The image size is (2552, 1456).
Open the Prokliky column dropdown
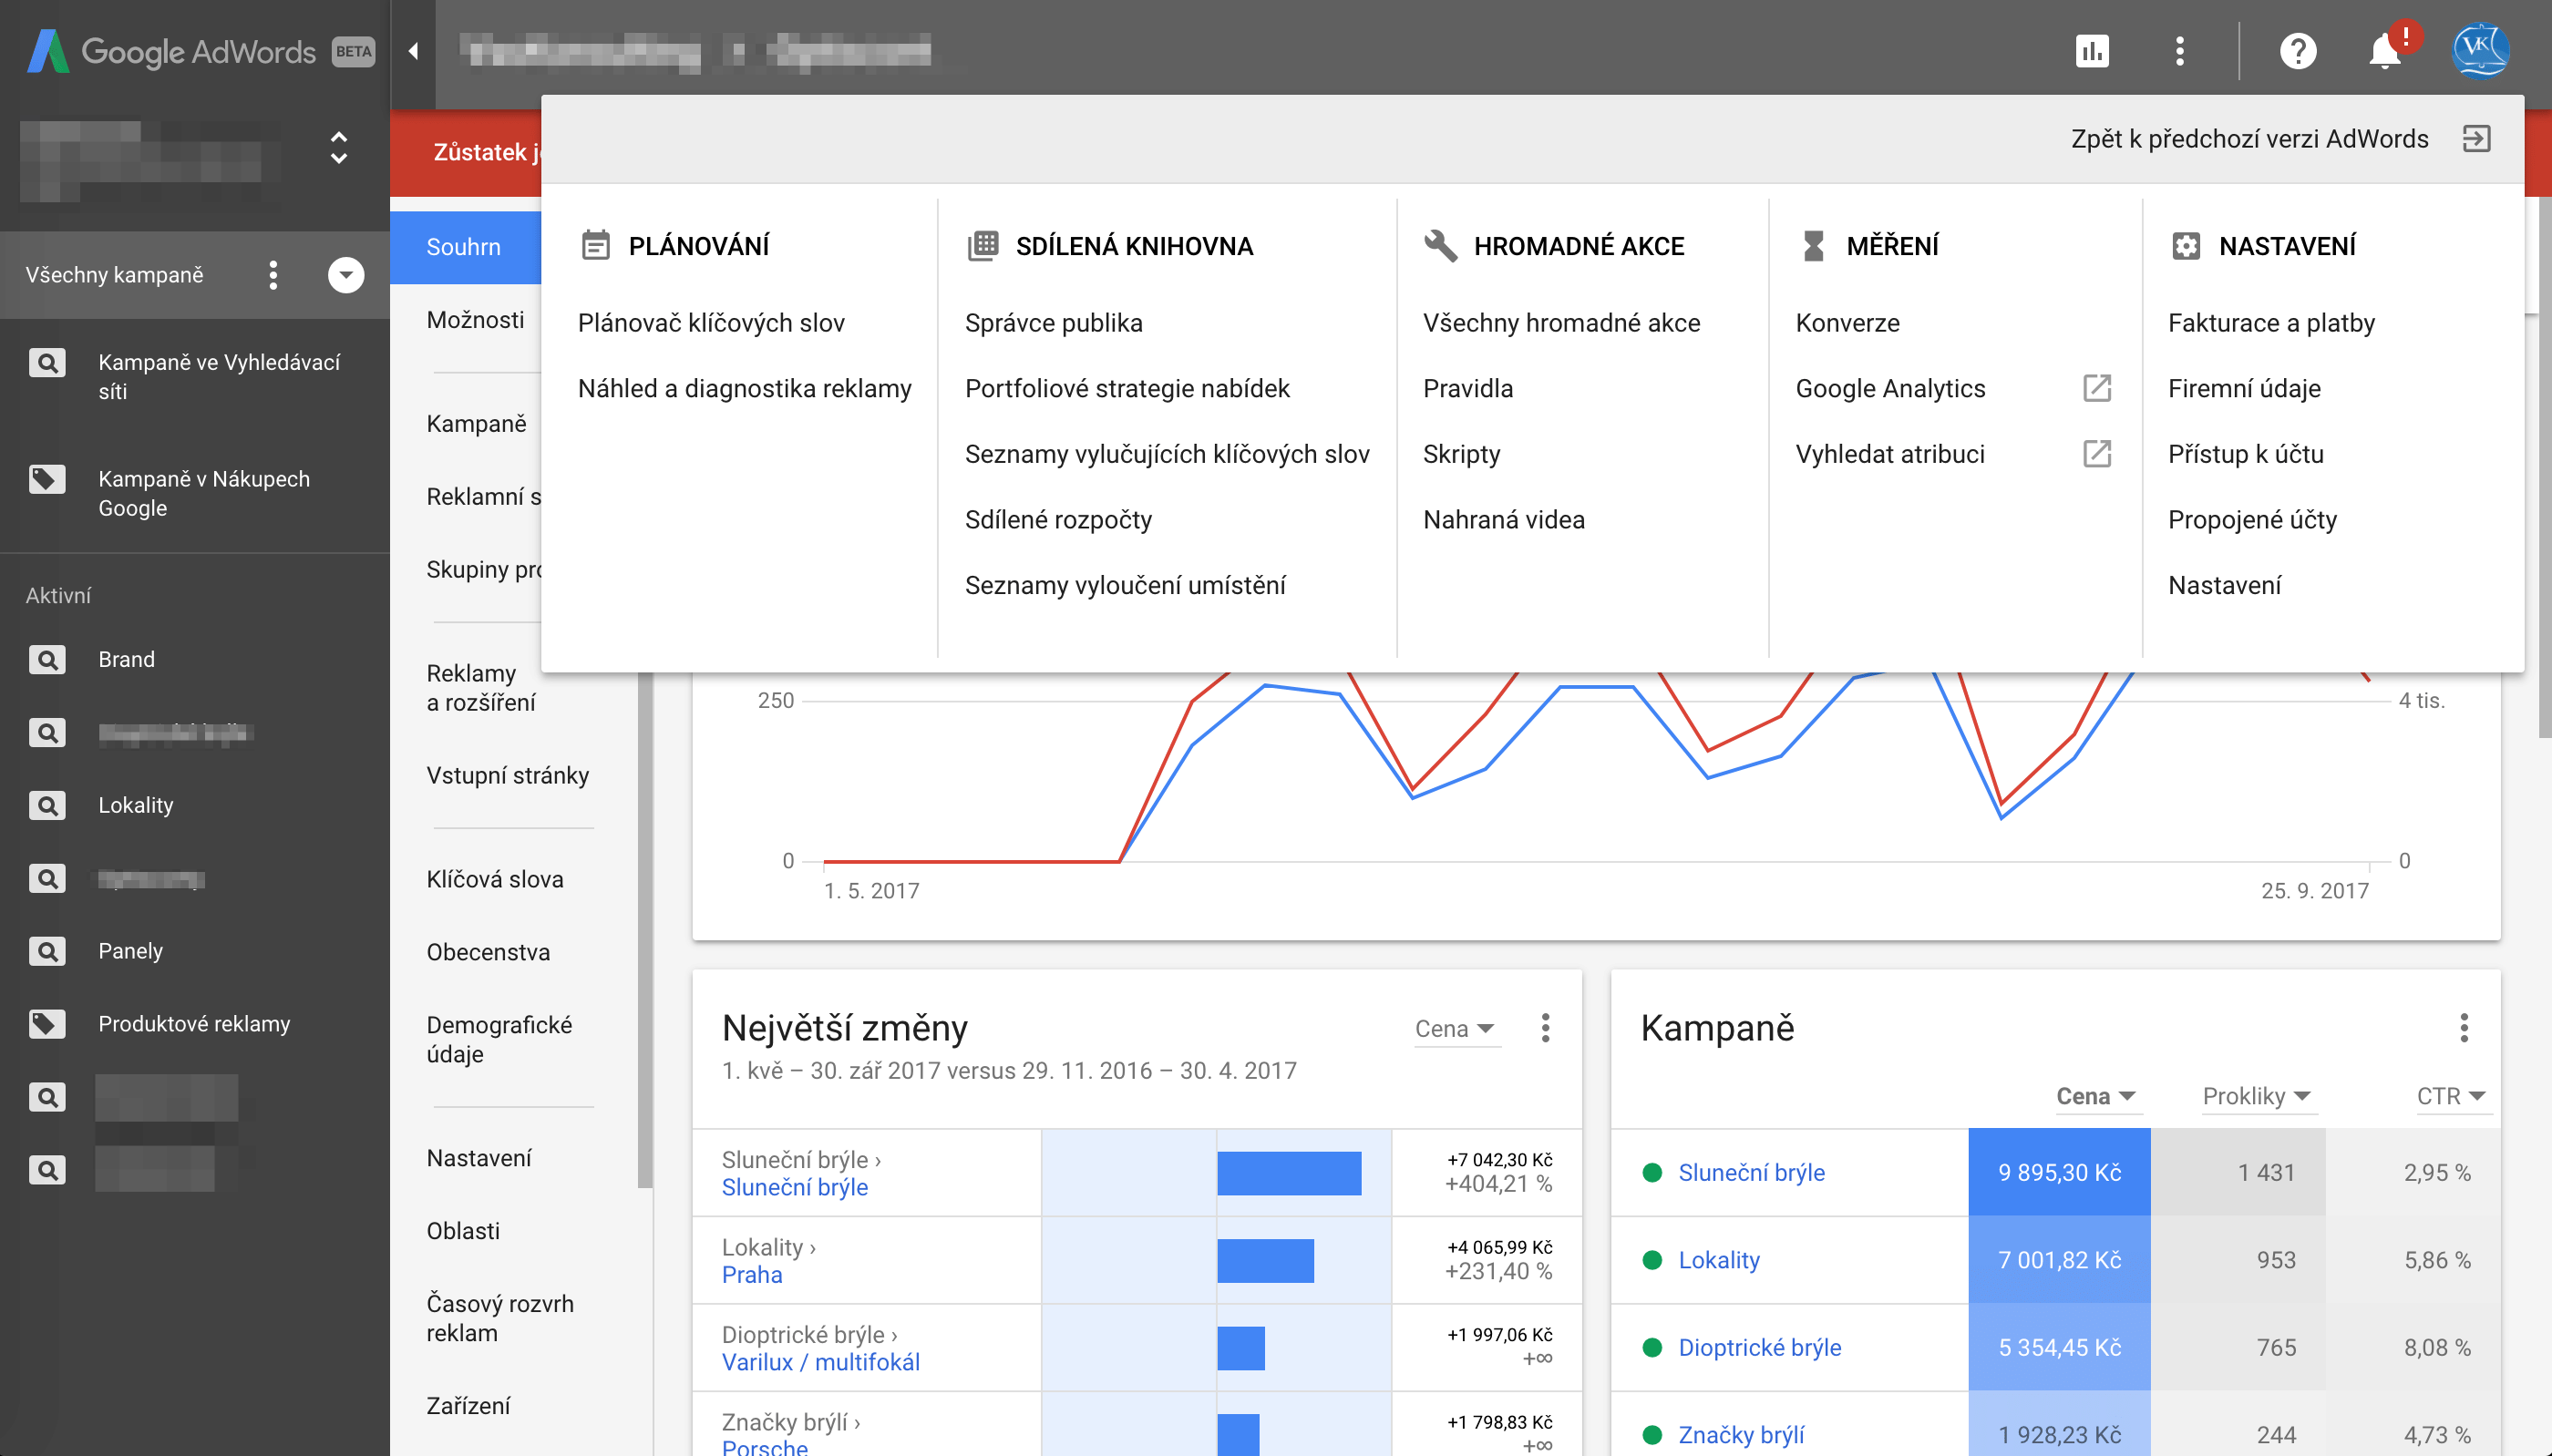pyautogui.click(x=2256, y=1096)
